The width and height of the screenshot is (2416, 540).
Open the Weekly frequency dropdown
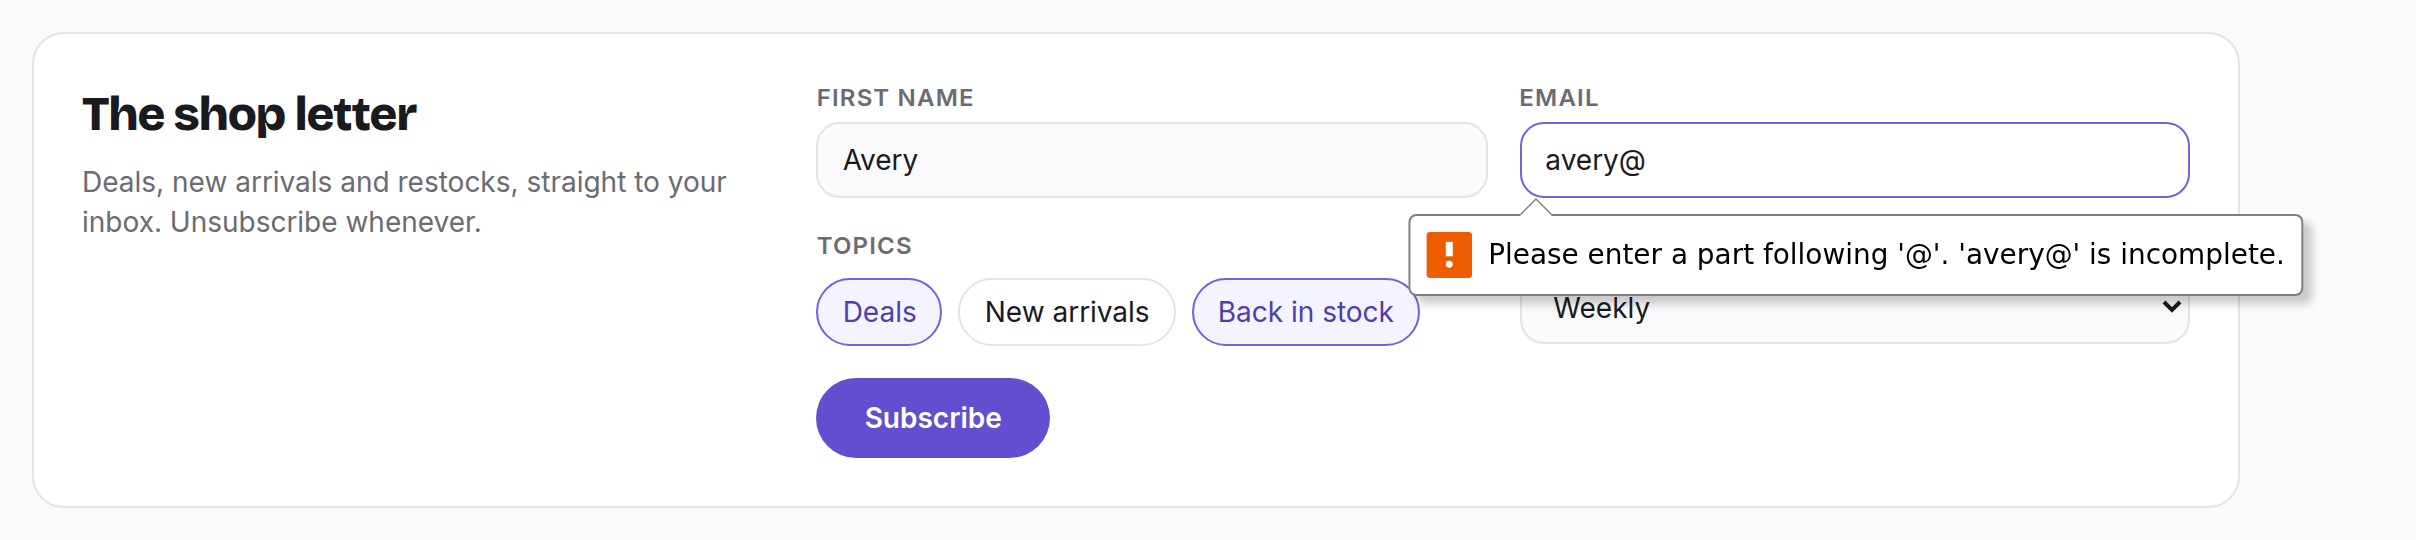coord(1854,318)
